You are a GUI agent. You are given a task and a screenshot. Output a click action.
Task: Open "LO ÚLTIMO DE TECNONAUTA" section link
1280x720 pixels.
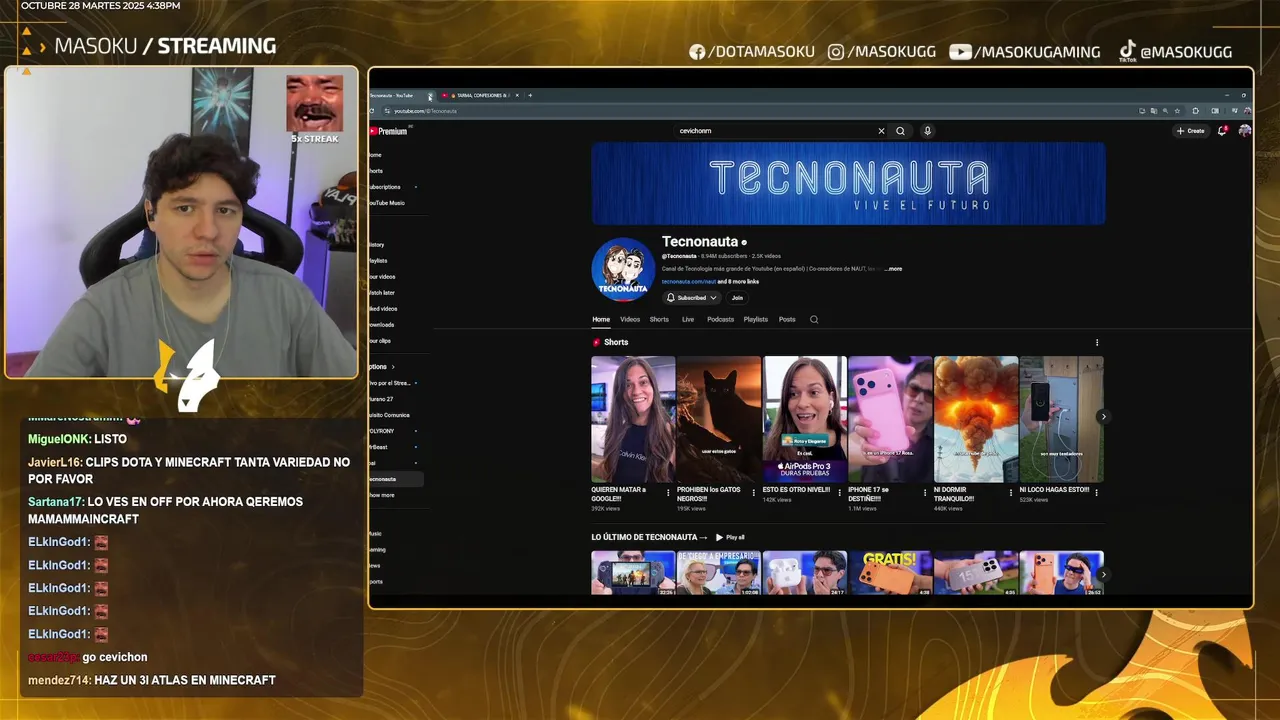pyautogui.click(x=649, y=538)
